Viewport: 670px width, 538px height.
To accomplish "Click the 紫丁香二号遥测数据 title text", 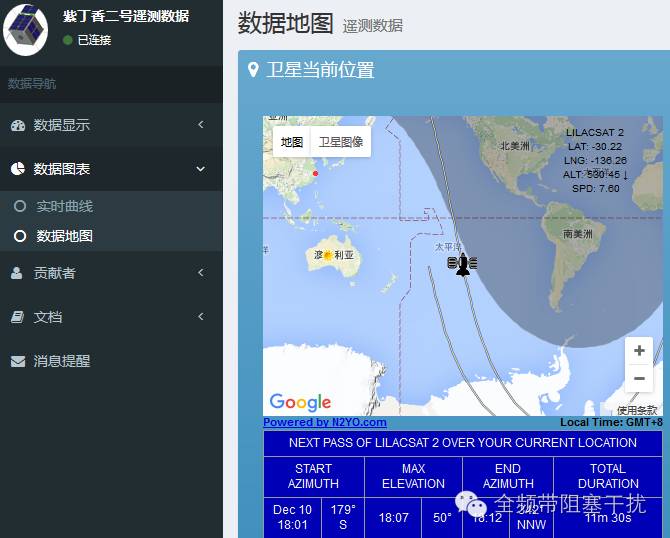I will [126, 16].
